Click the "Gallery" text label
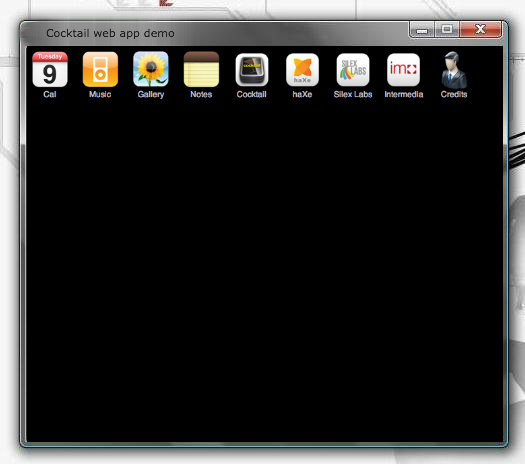The height and width of the screenshot is (464, 525). click(x=151, y=95)
